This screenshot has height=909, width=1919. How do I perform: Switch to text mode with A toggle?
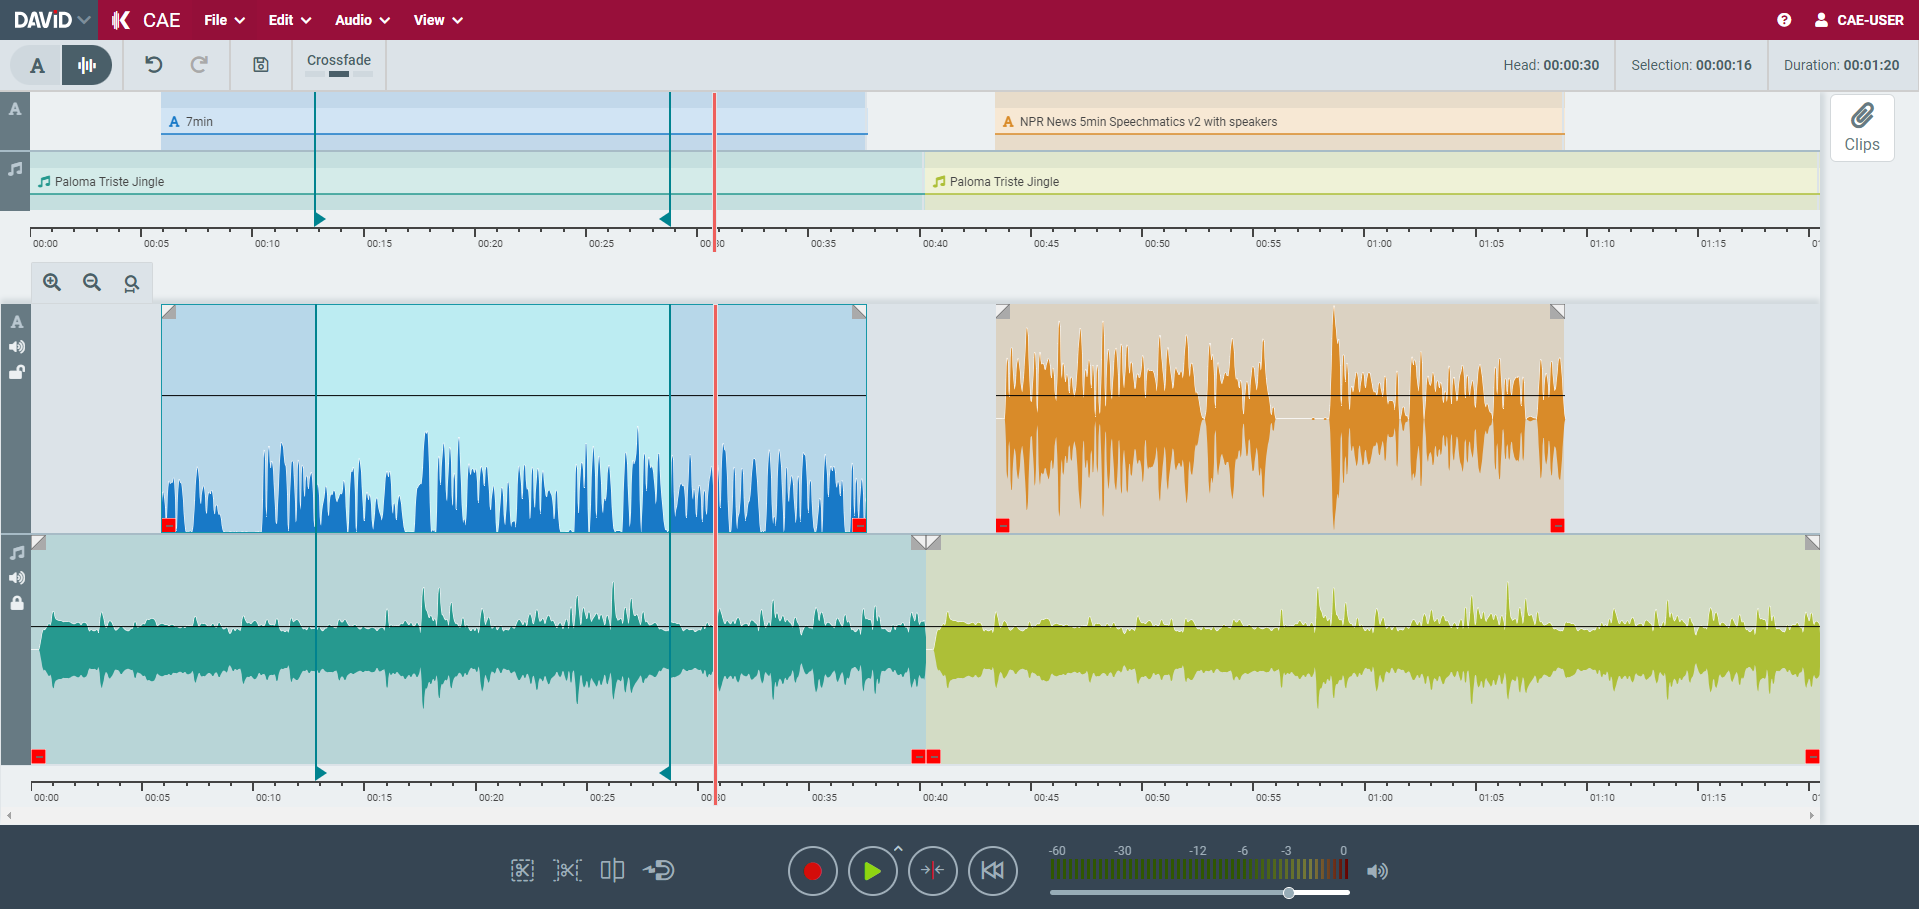pos(37,66)
